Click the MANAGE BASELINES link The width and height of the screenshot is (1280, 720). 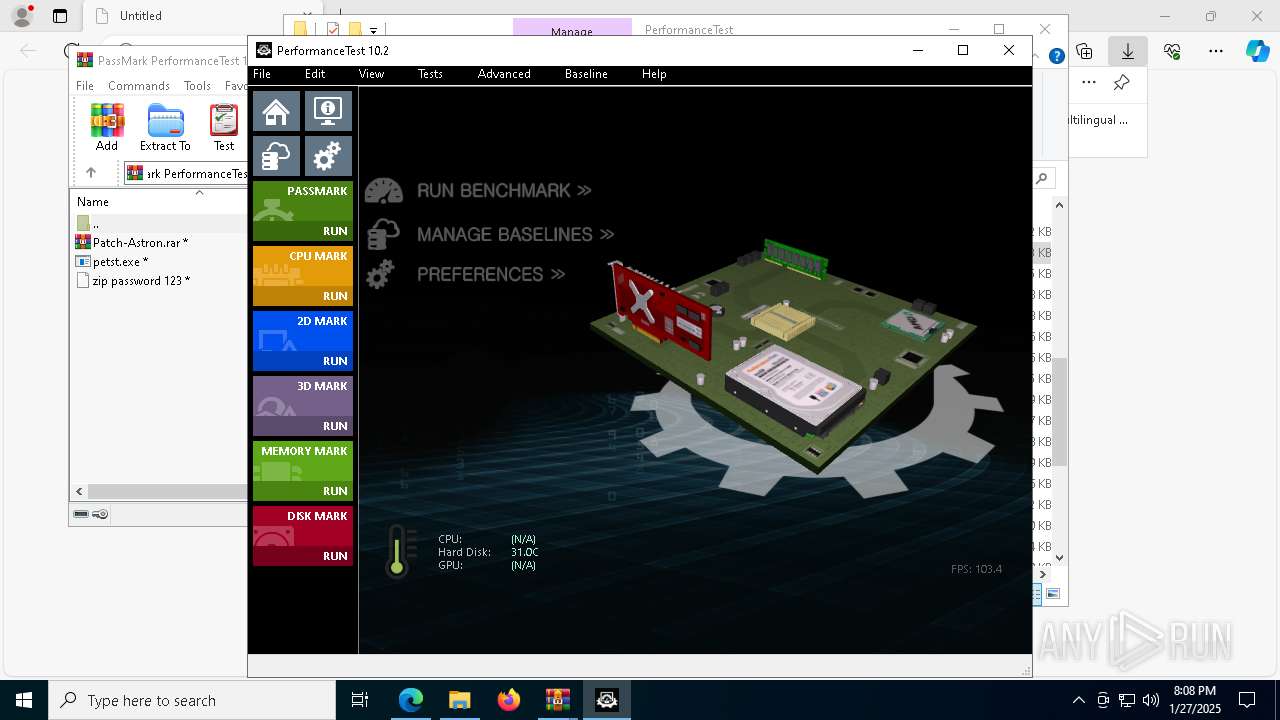(515, 234)
